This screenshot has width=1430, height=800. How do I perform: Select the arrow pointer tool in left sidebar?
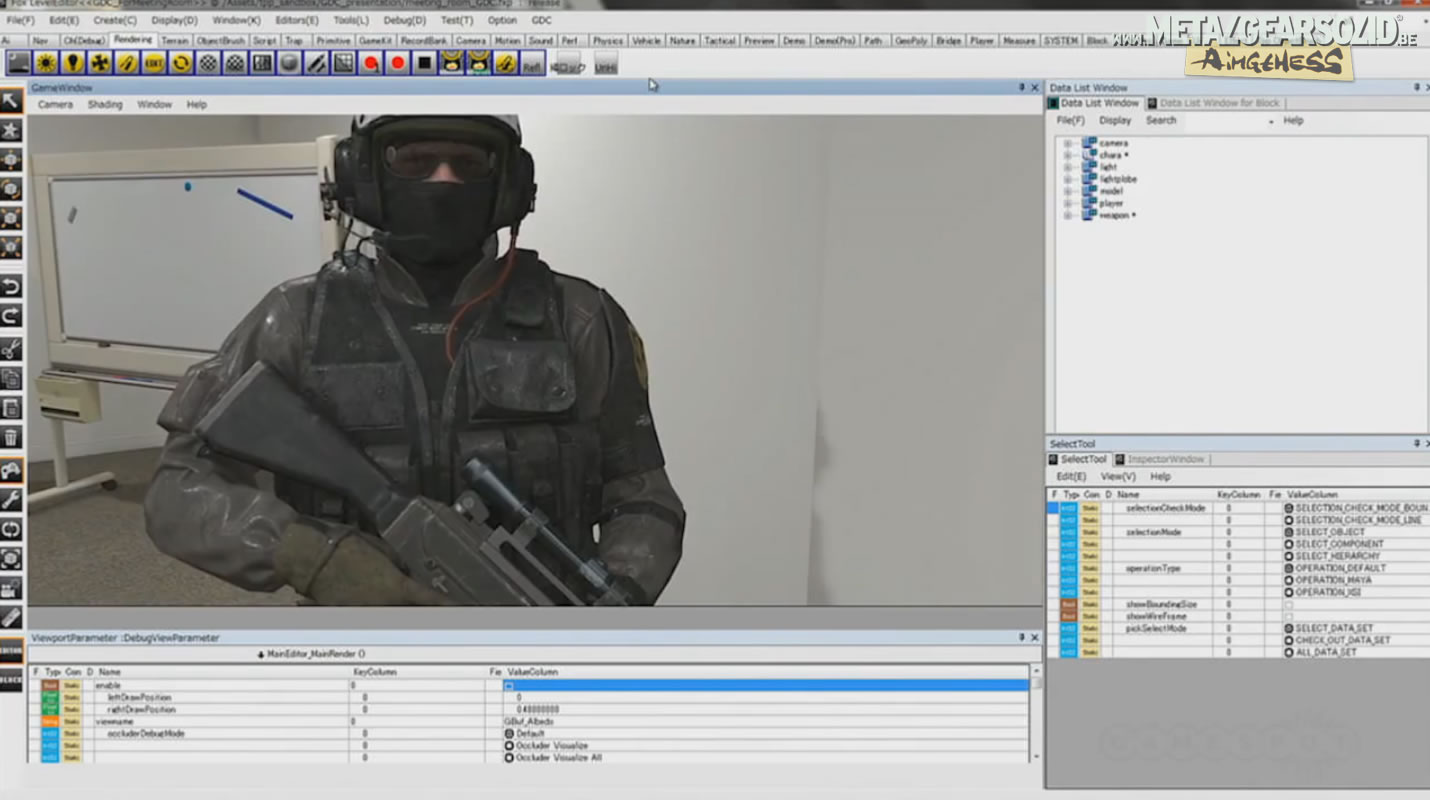[x=12, y=101]
